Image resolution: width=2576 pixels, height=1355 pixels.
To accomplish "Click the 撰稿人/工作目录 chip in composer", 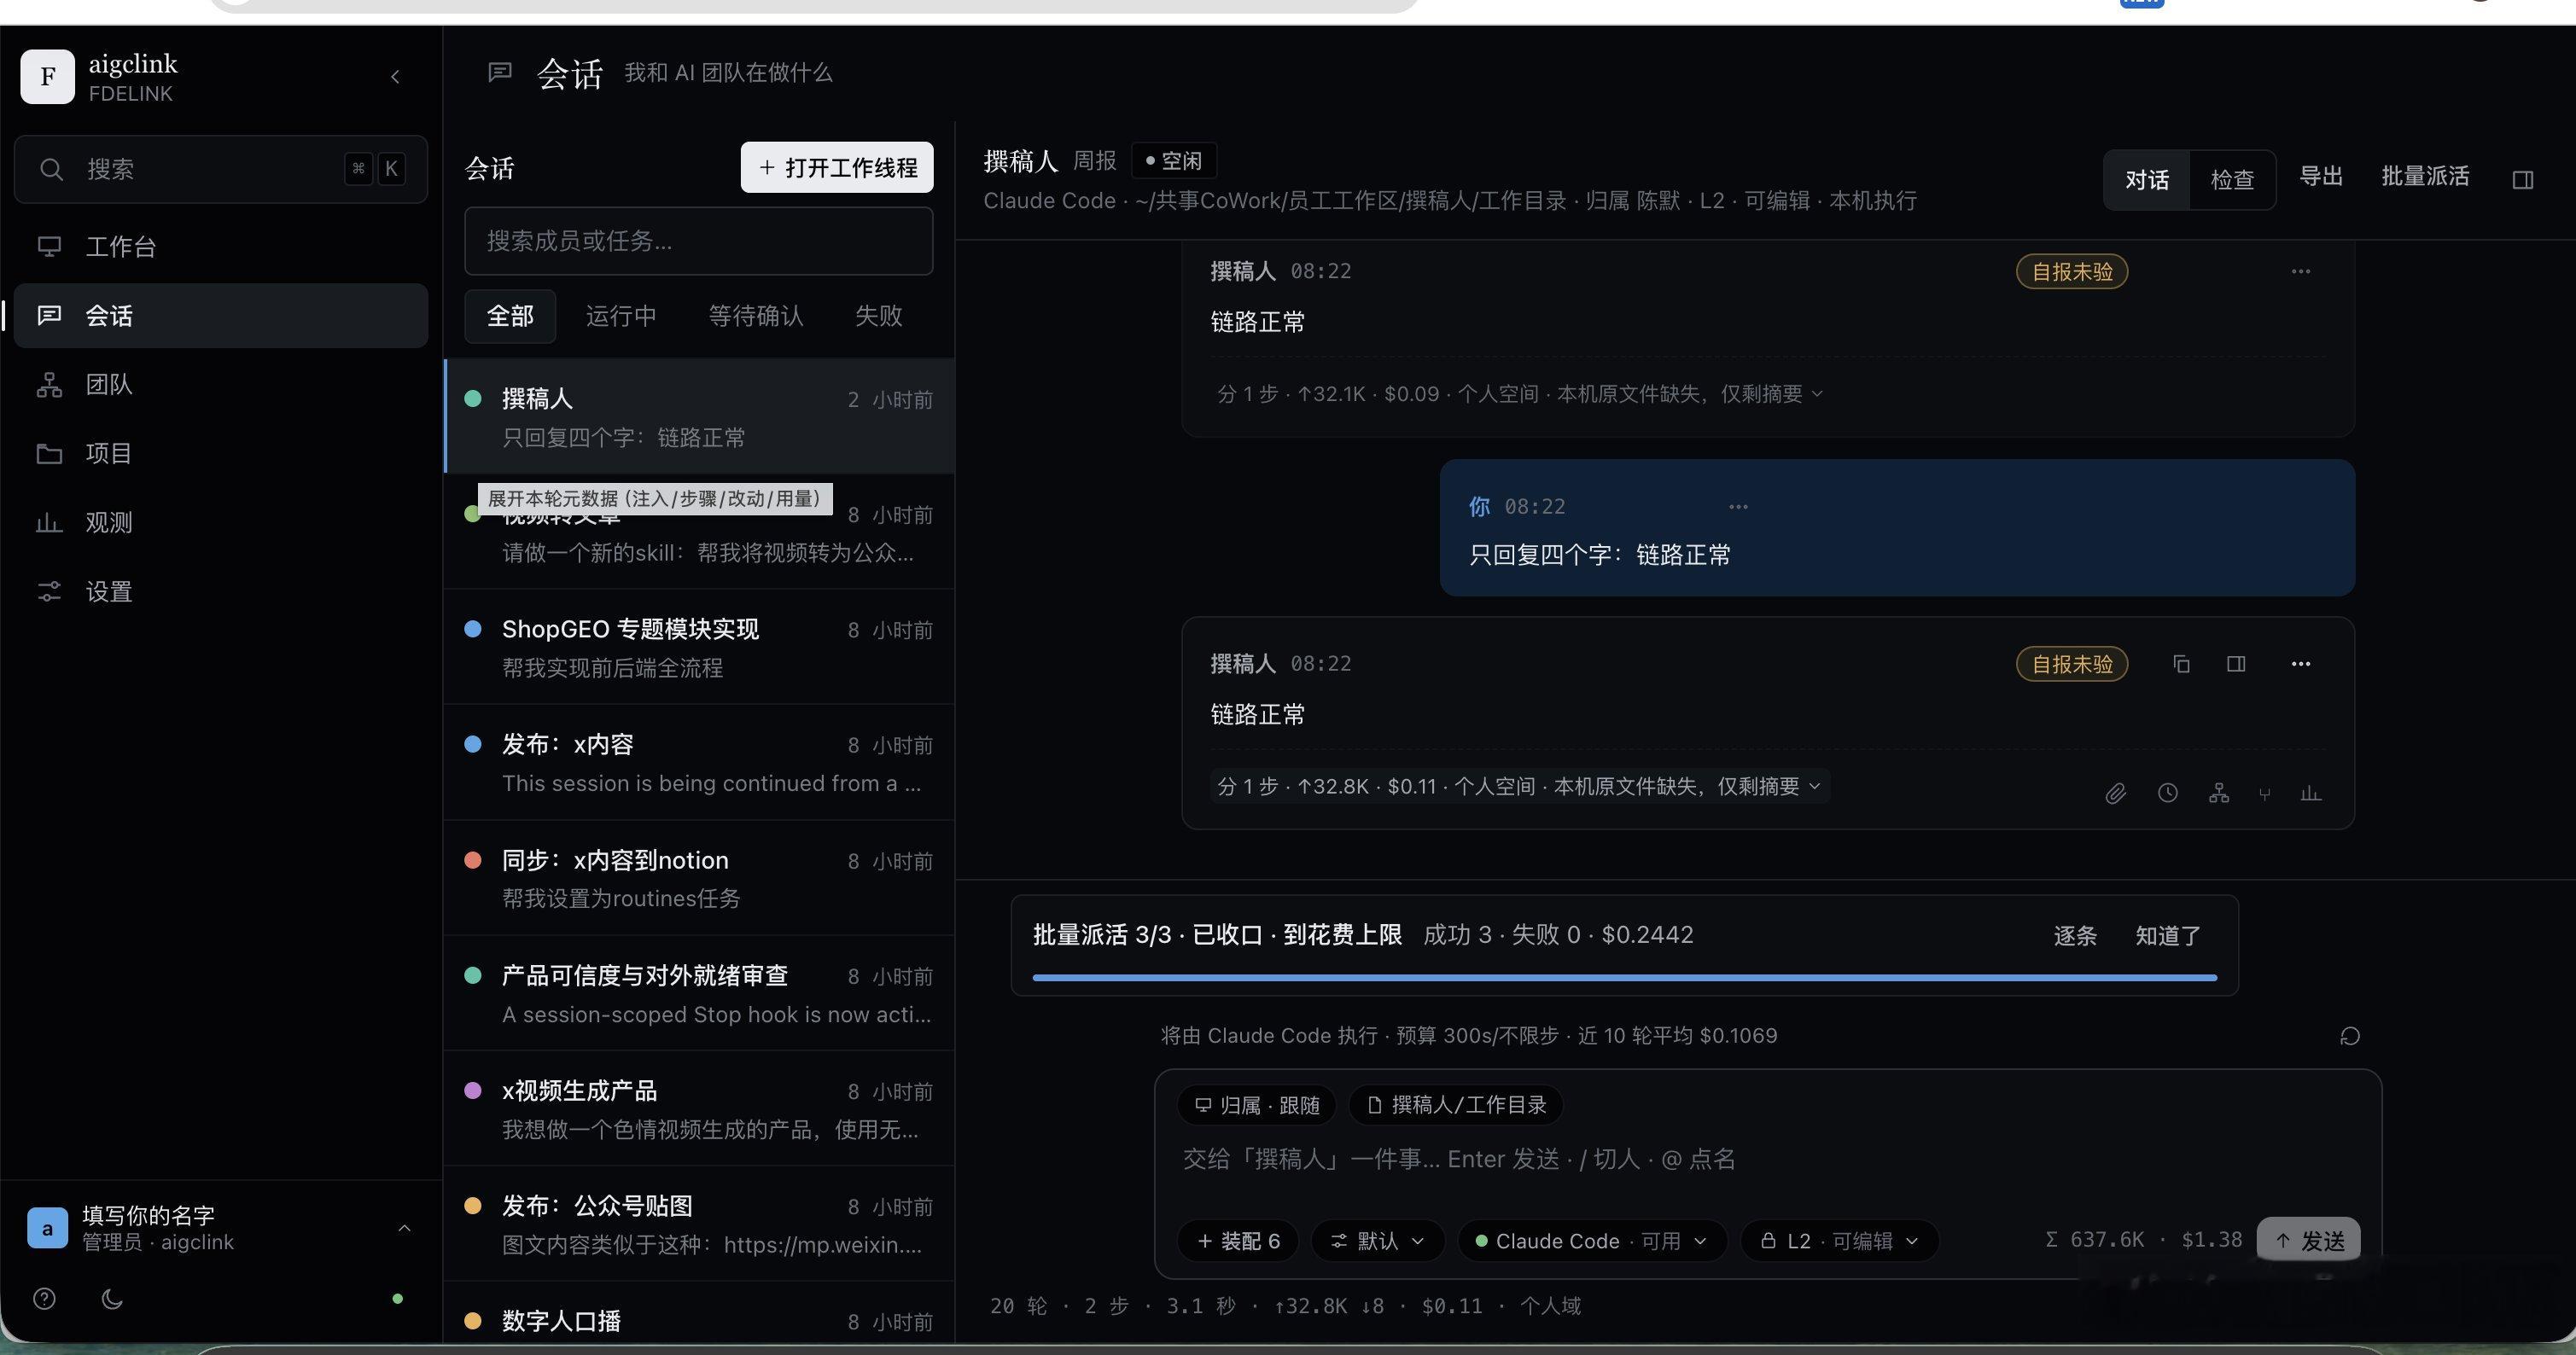I will pos(1456,1105).
